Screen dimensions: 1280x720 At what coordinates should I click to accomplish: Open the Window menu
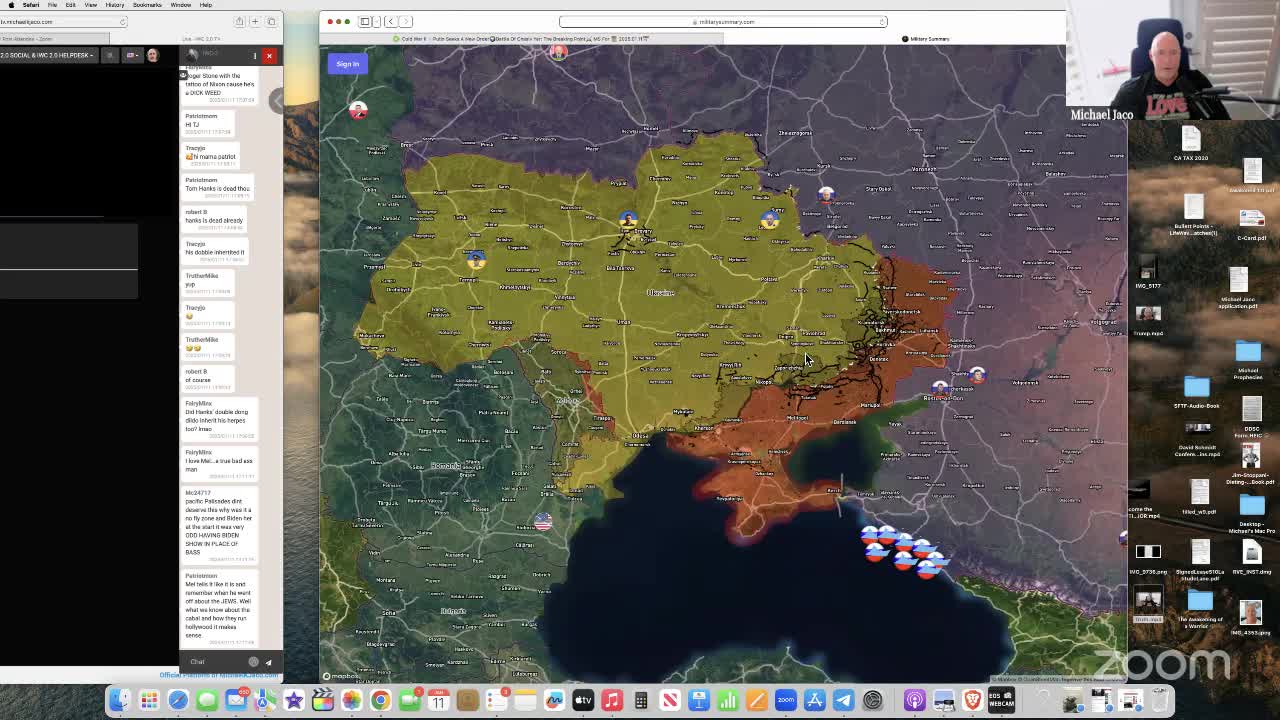click(x=181, y=5)
